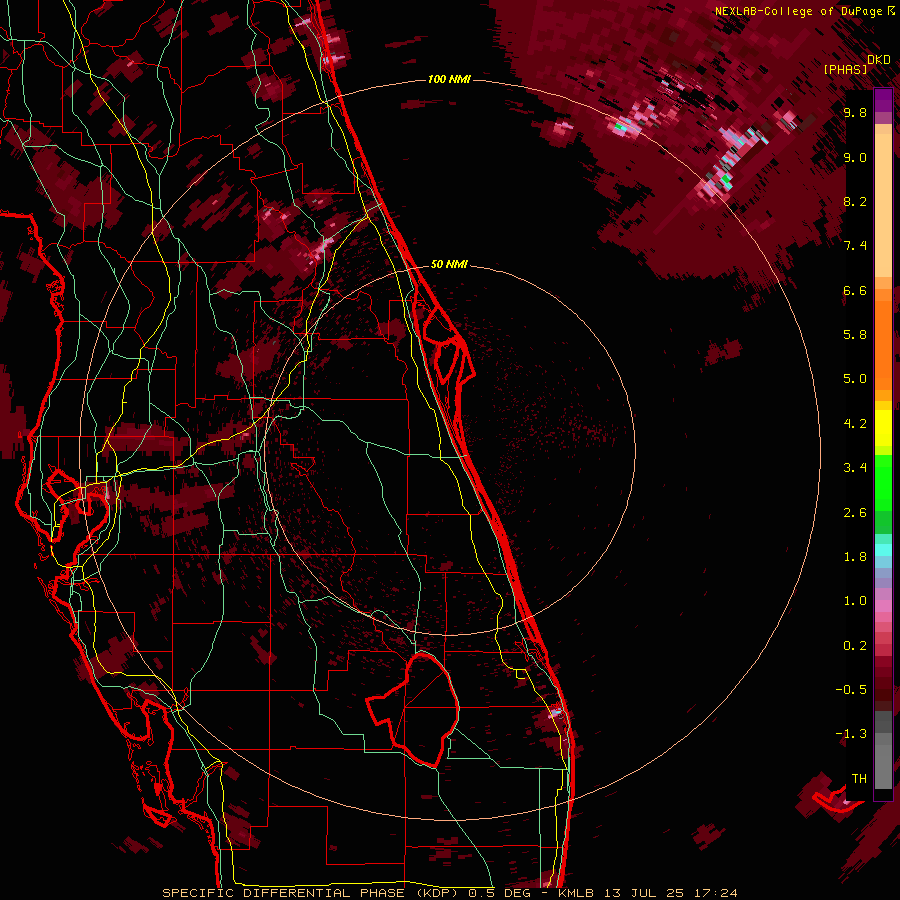Click the 0.2 value on color scale

855,646
